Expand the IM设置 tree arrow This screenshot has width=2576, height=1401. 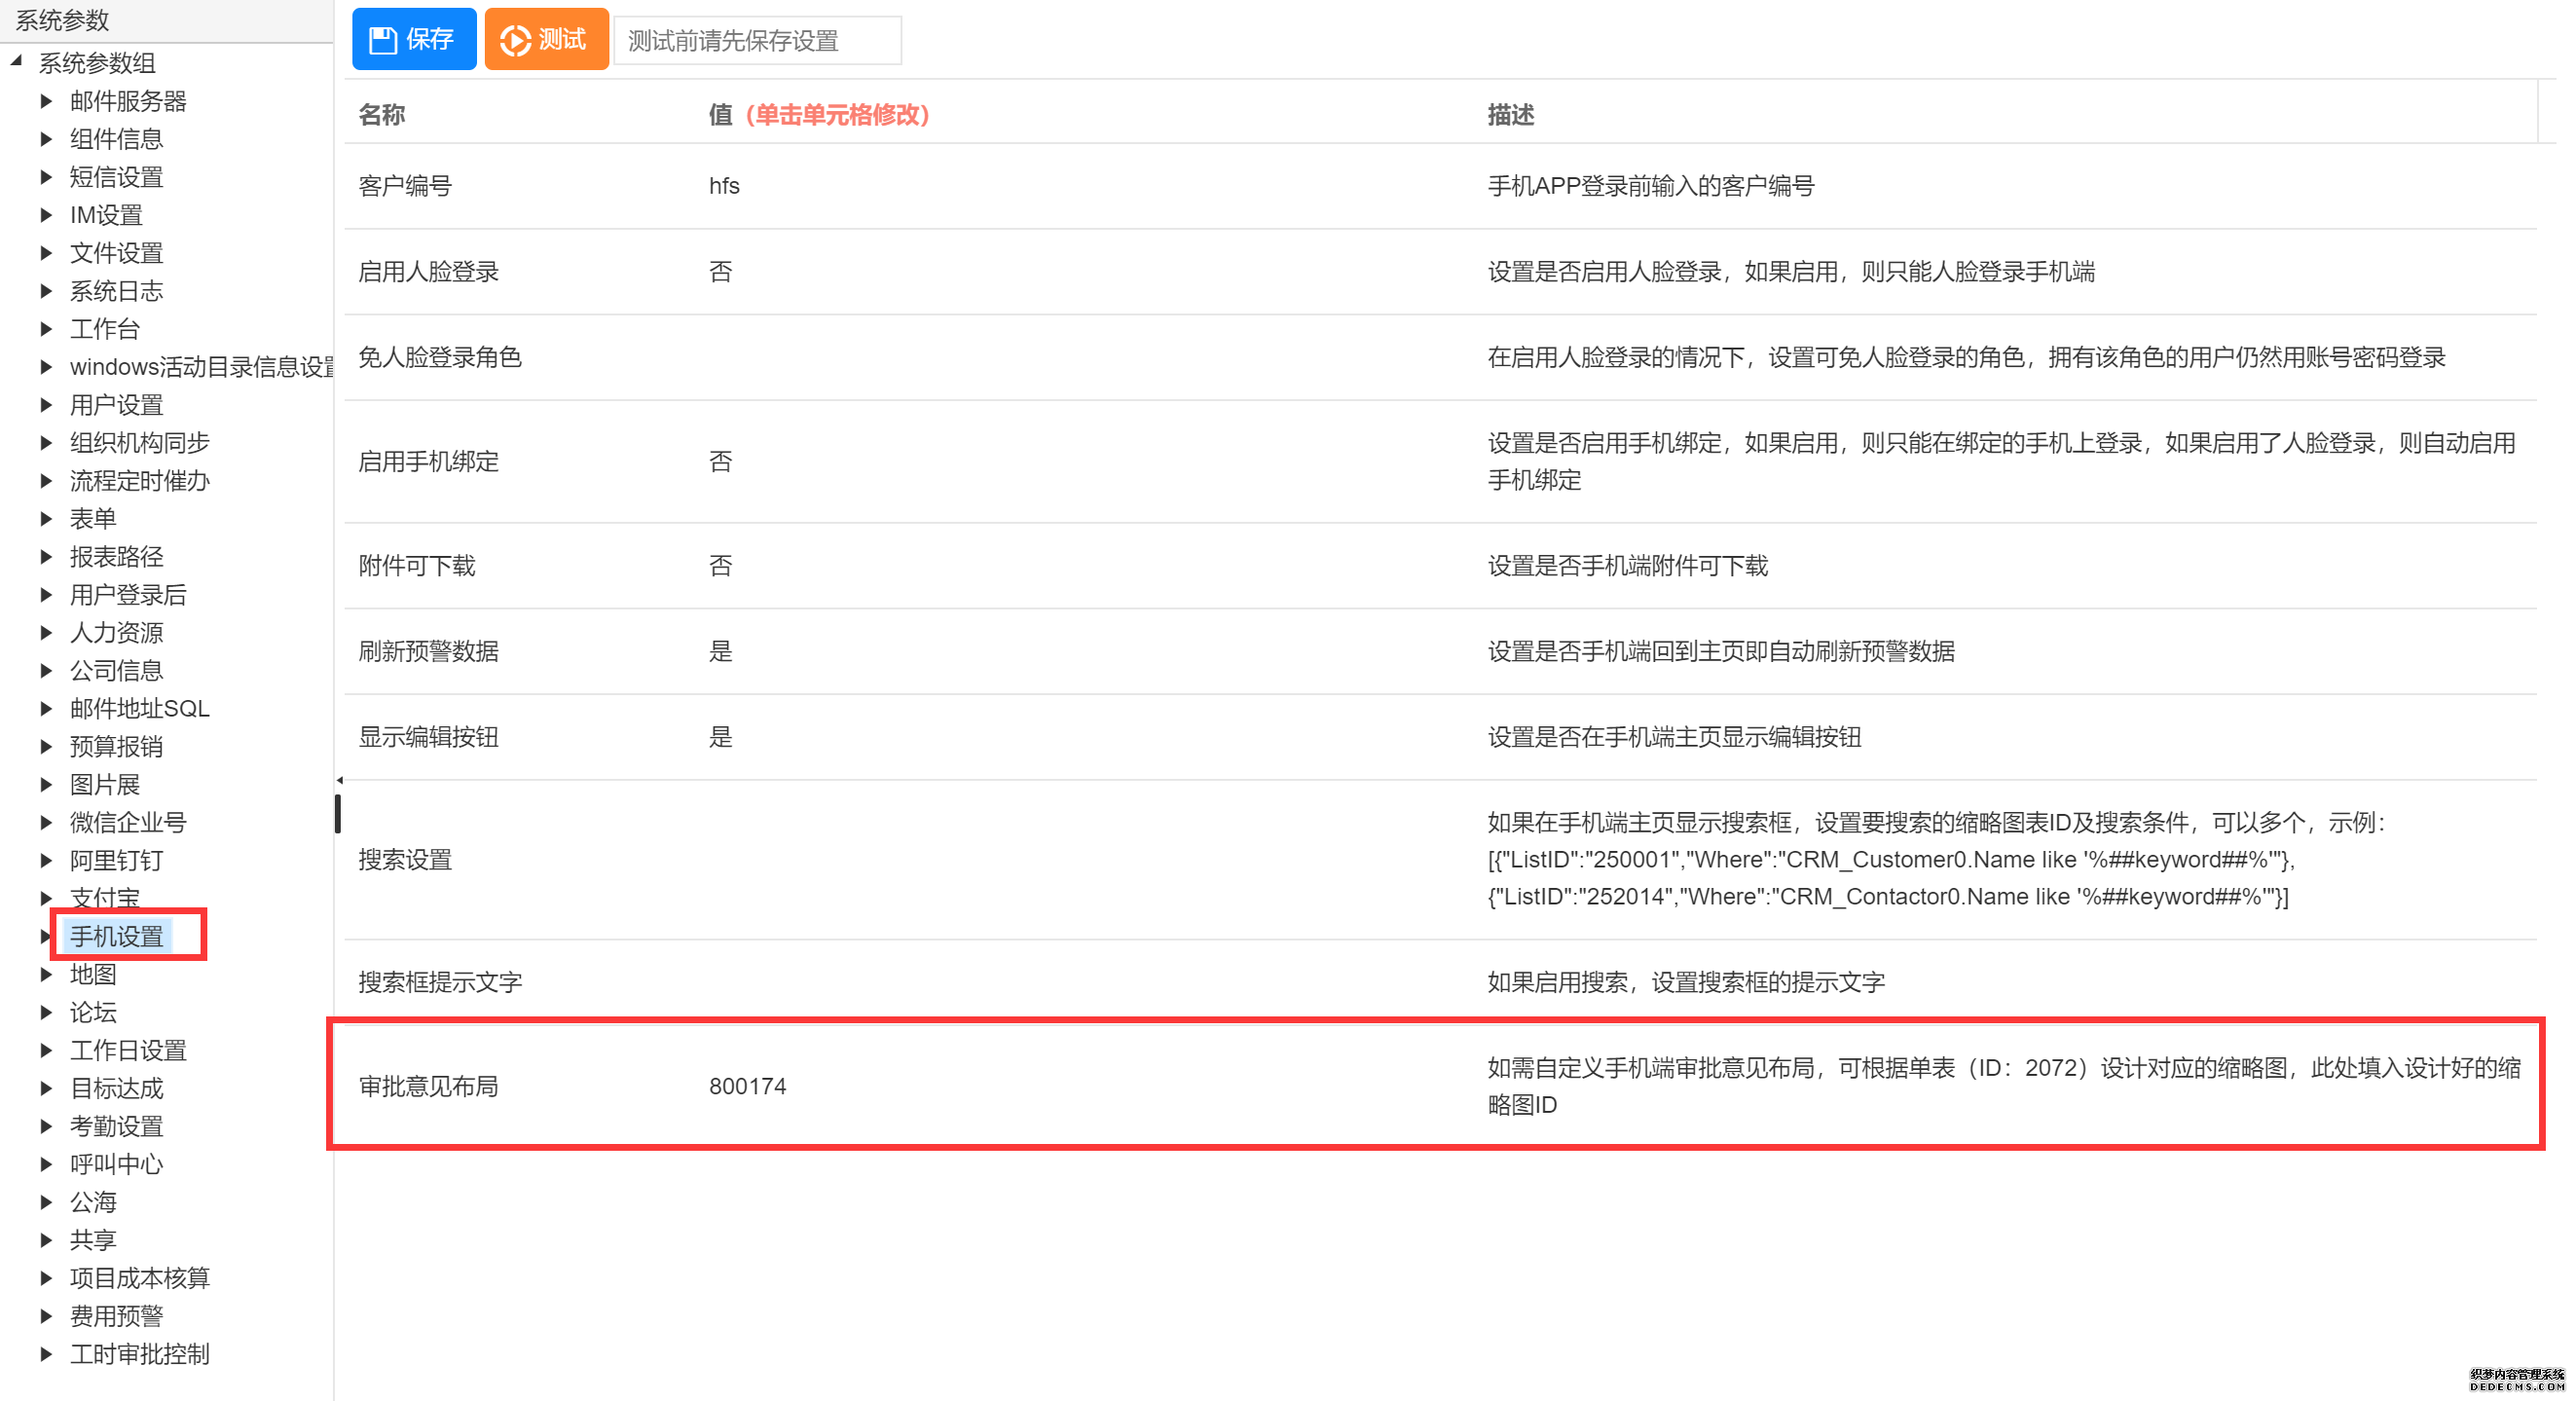tap(46, 215)
